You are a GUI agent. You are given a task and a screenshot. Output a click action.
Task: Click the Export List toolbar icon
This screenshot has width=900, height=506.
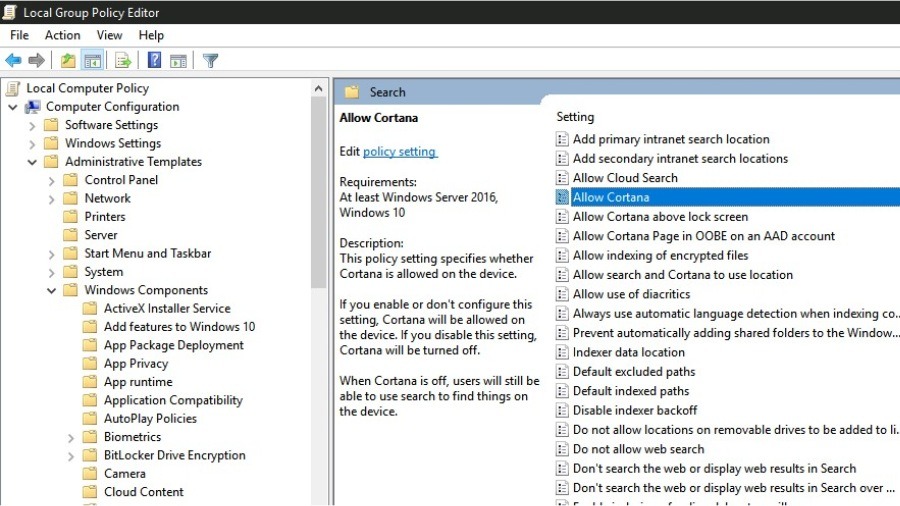coord(123,60)
